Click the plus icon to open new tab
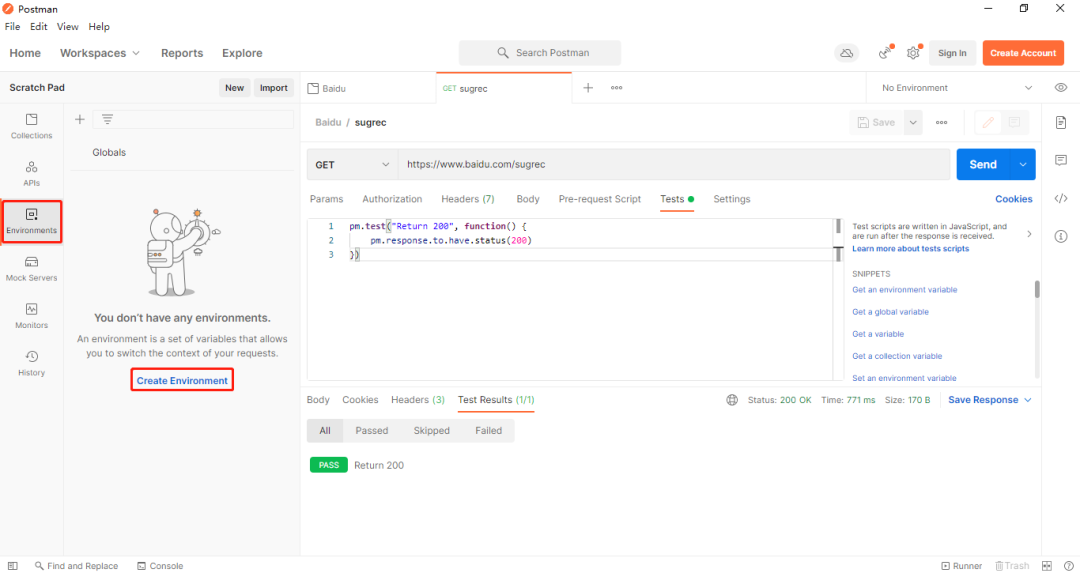Image resolution: width=1080 pixels, height=573 pixels. [x=588, y=87]
